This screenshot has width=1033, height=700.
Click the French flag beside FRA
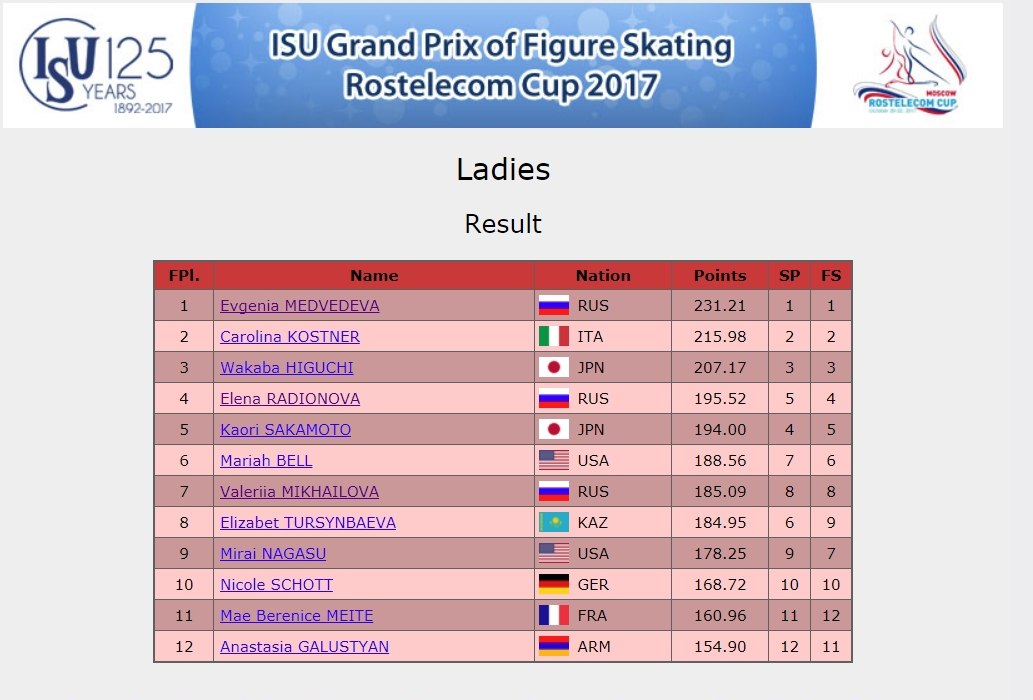click(553, 615)
